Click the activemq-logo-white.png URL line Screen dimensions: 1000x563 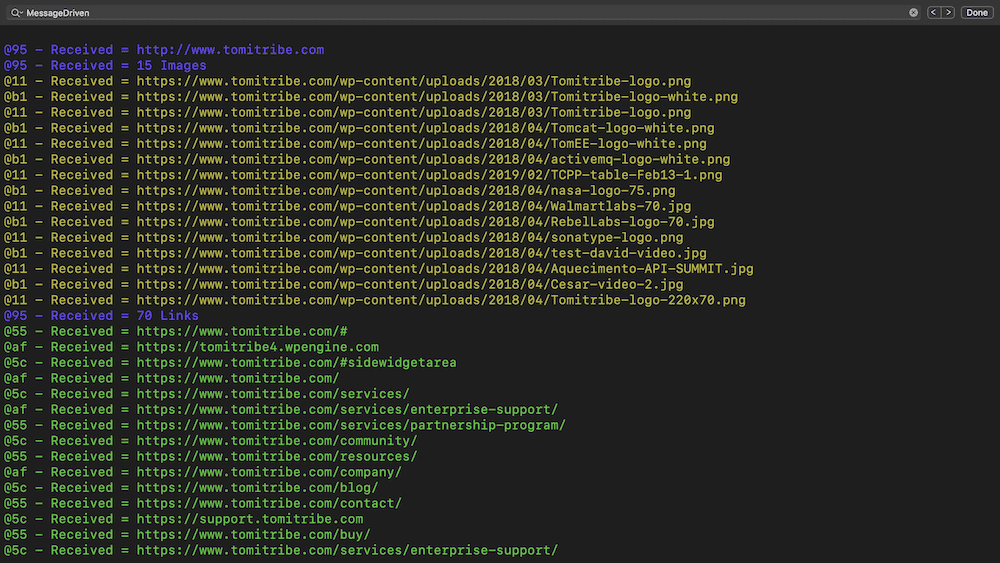(x=367, y=159)
